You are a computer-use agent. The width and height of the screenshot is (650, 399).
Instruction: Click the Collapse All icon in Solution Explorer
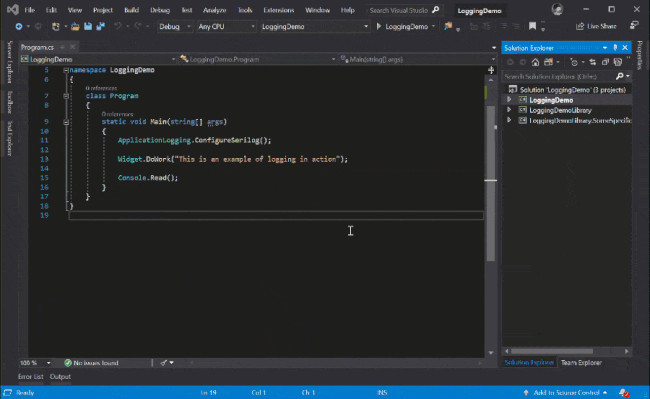(605, 62)
